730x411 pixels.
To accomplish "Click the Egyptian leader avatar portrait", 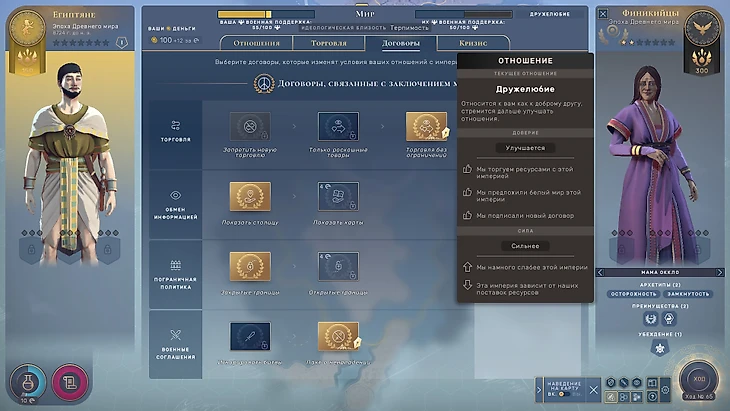I will tap(70, 163).
